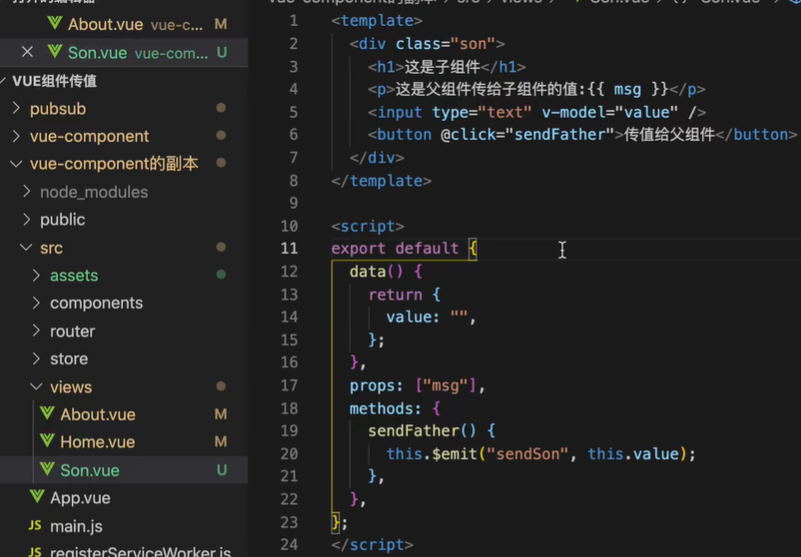Collapse the views folder
The image size is (801, 557).
pyautogui.click(x=36, y=386)
